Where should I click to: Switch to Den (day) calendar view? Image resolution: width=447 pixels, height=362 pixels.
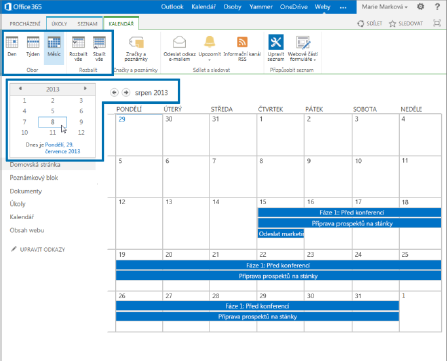[12, 43]
